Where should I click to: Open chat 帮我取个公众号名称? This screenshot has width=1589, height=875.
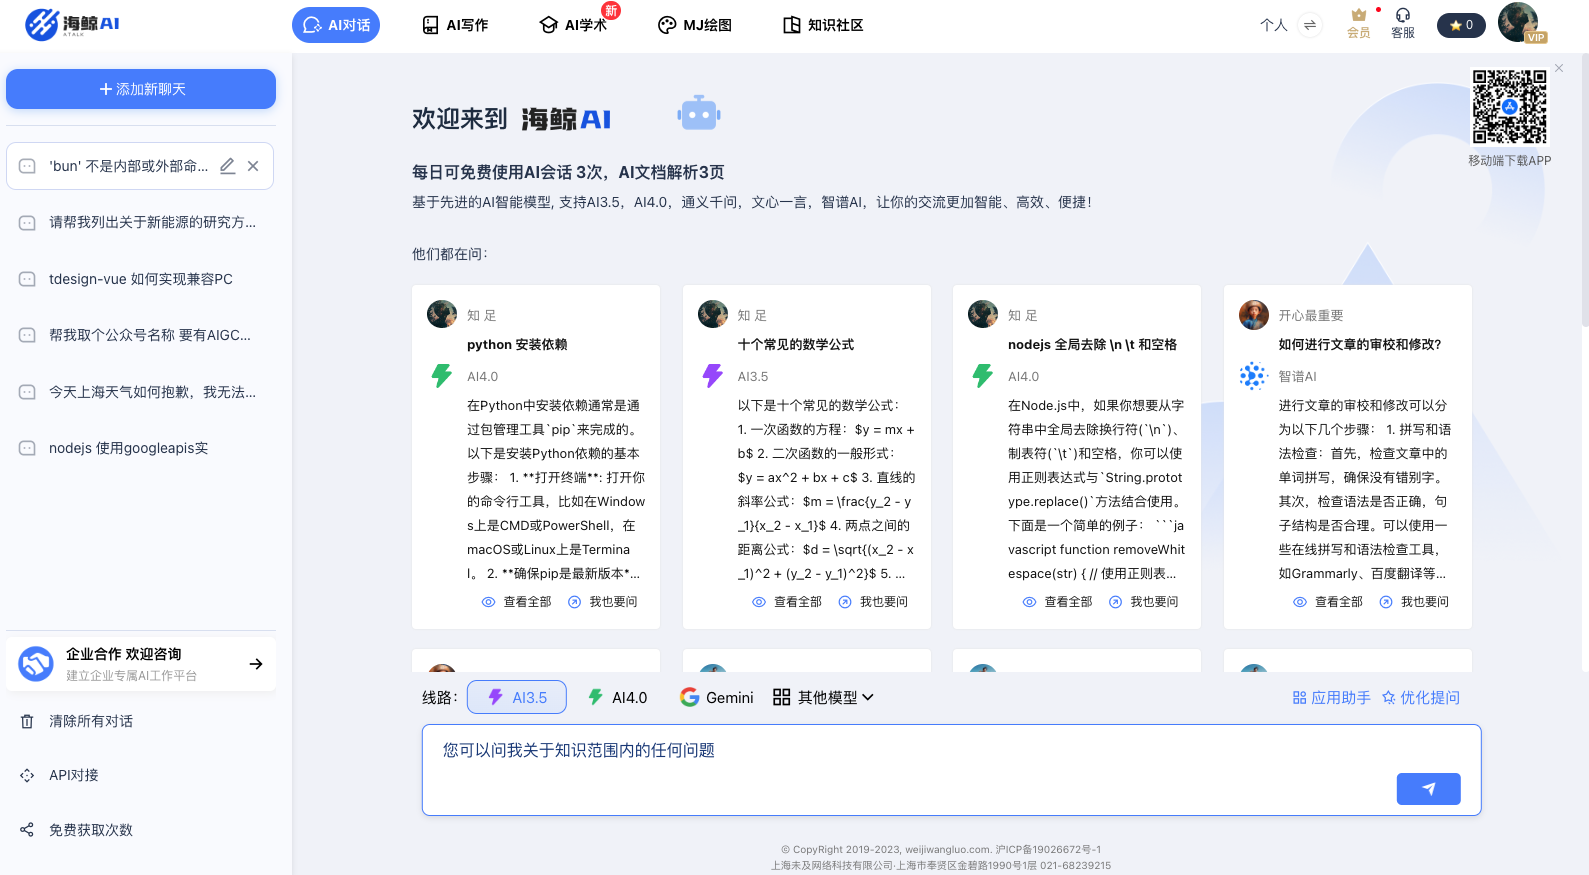(x=140, y=335)
